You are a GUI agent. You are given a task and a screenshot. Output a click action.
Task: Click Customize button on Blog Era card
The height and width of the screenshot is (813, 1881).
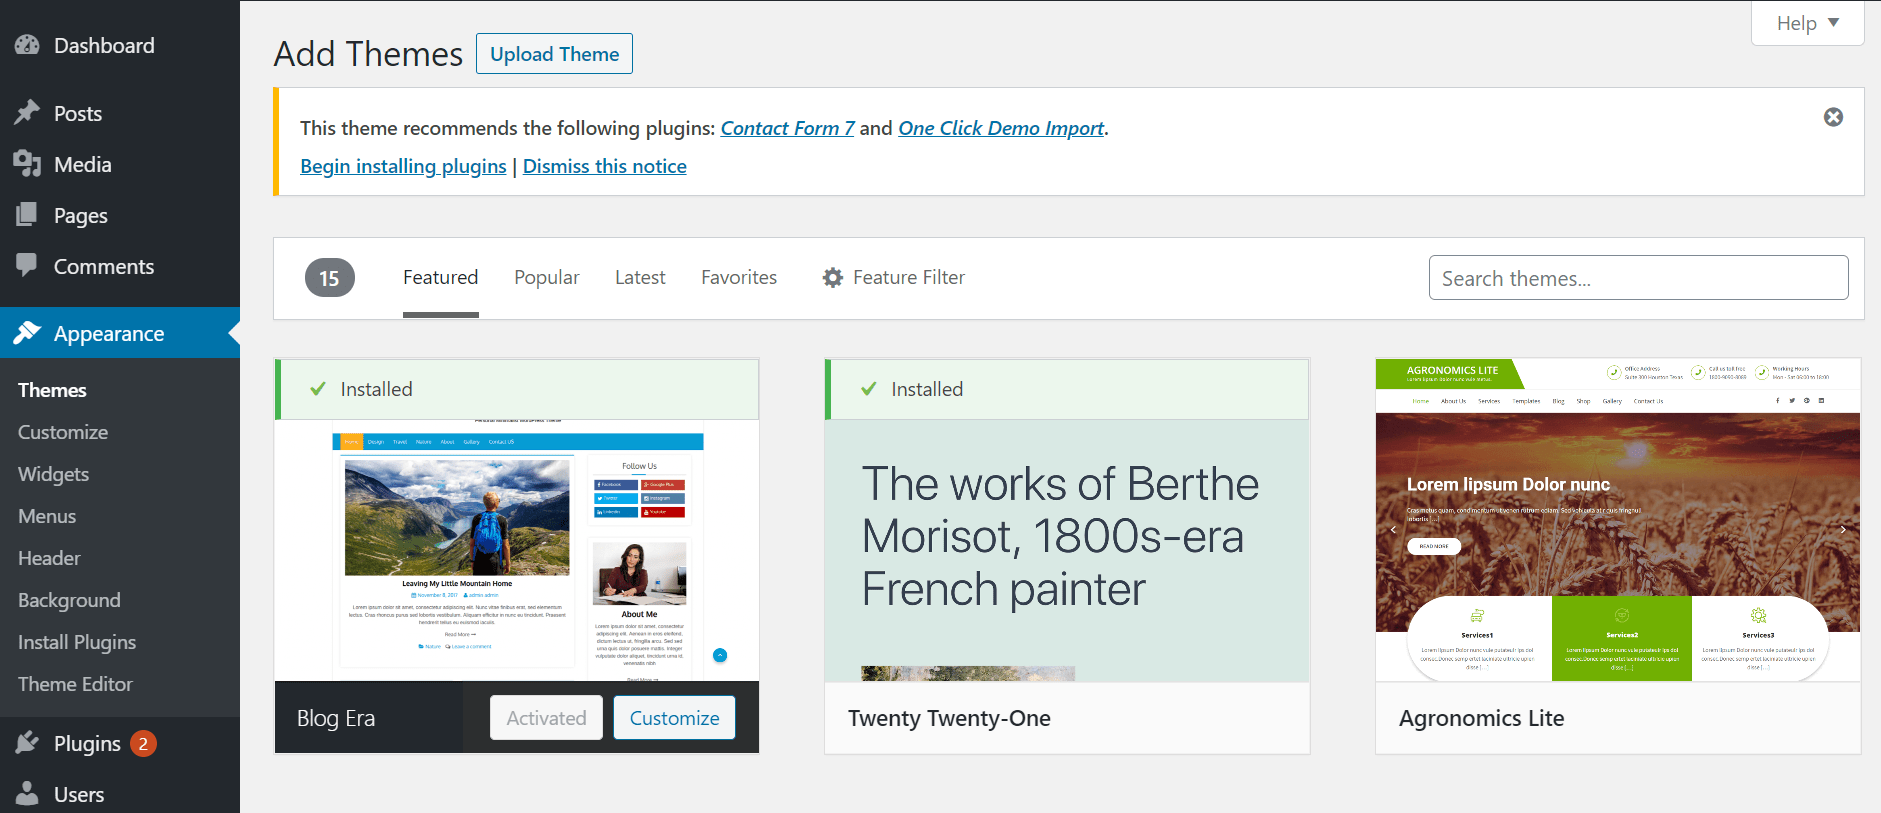click(674, 718)
